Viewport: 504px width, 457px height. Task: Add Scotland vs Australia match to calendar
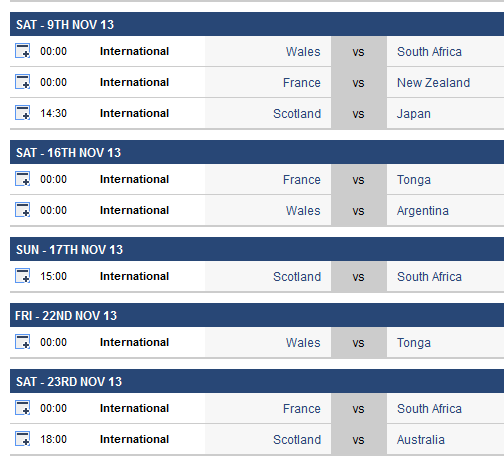[x=23, y=439]
